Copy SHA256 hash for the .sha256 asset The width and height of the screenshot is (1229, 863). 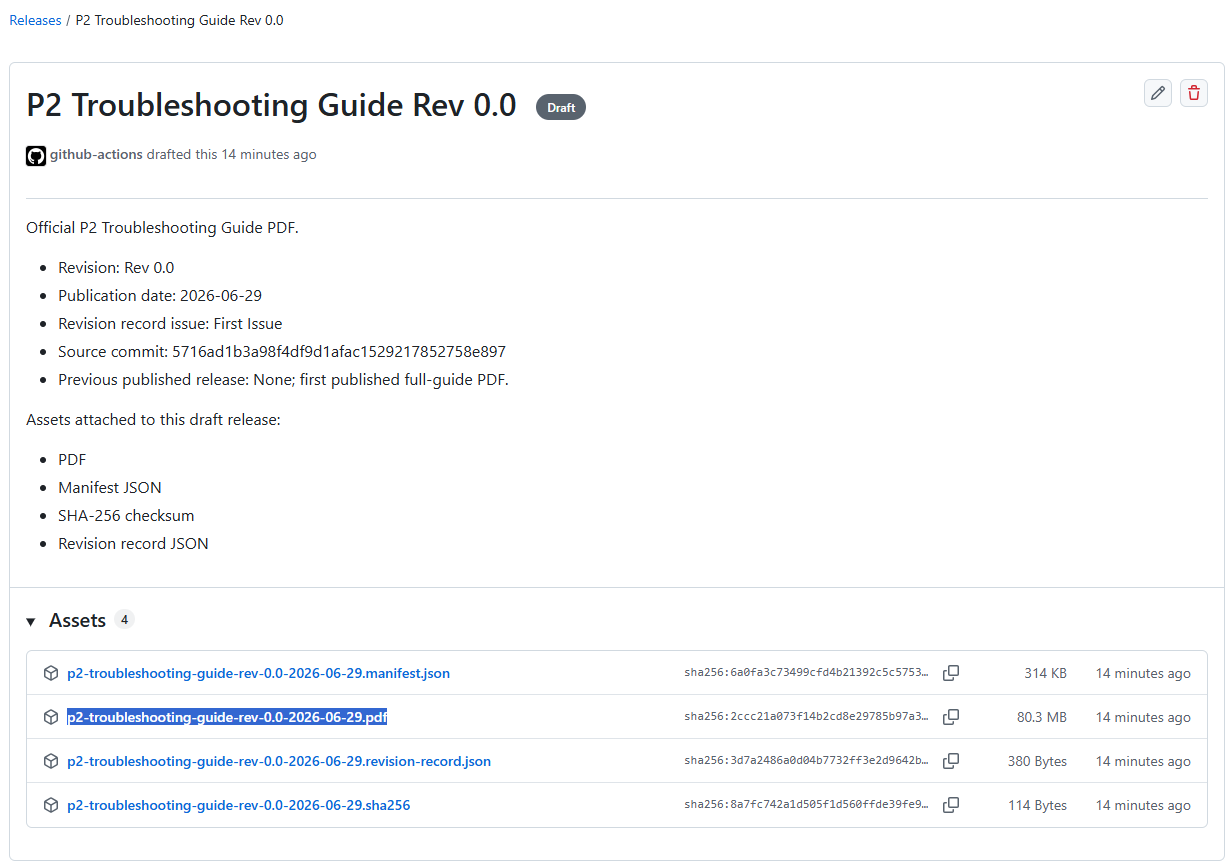click(x=951, y=805)
